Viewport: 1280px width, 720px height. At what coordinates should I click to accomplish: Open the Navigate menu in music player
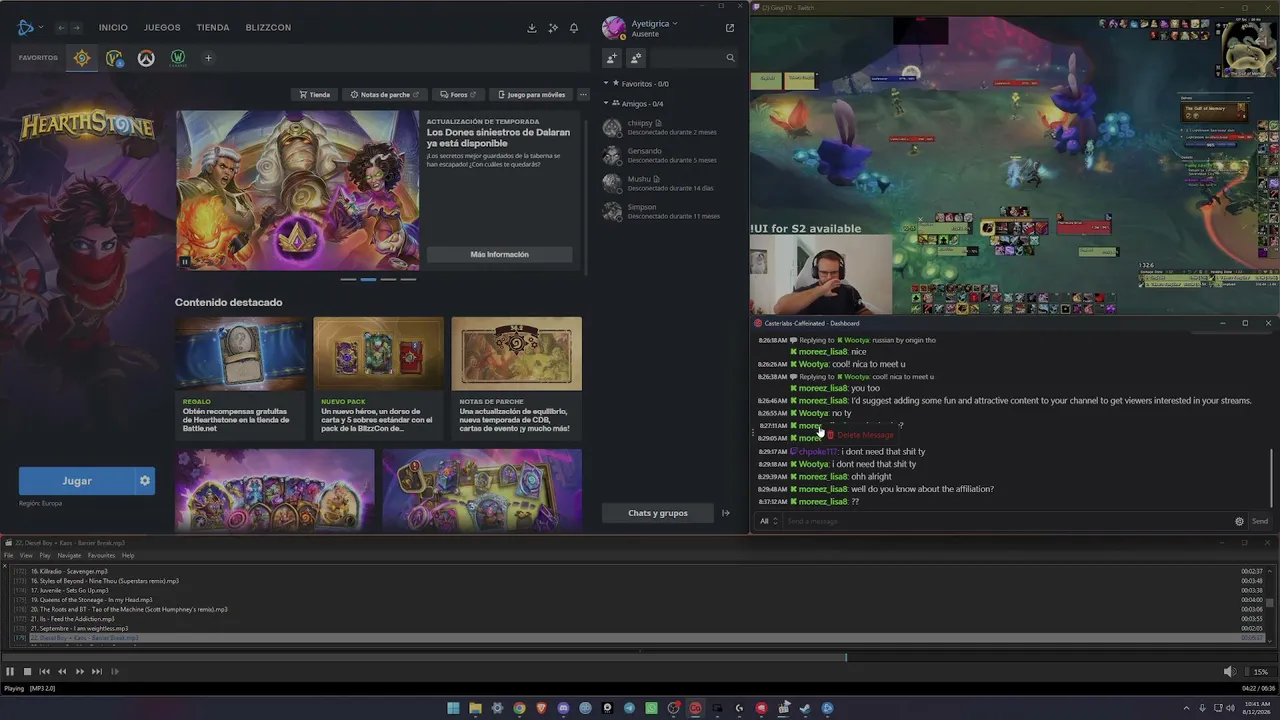(69, 556)
